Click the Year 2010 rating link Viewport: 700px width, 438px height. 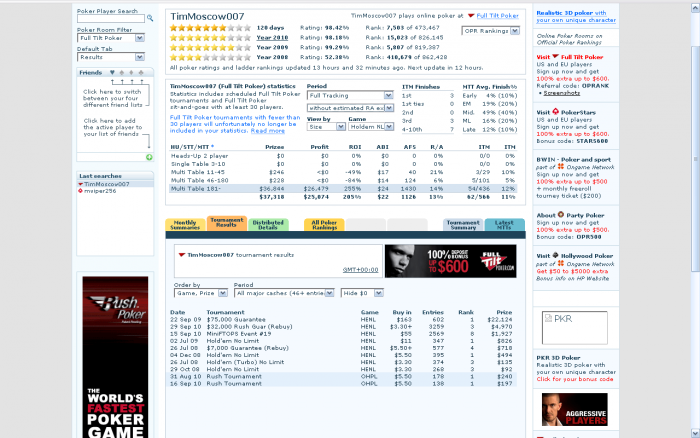272,38
